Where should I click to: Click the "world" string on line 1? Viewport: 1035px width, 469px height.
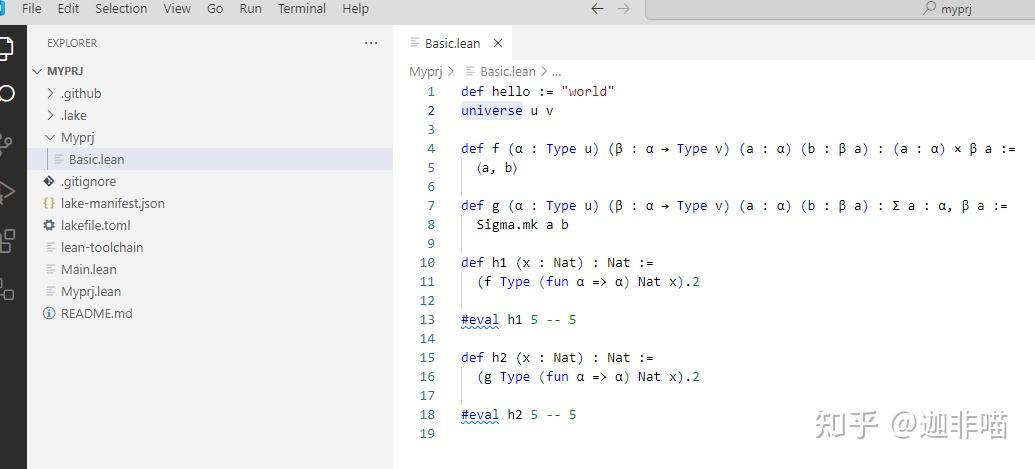pyautogui.click(x=587, y=92)
